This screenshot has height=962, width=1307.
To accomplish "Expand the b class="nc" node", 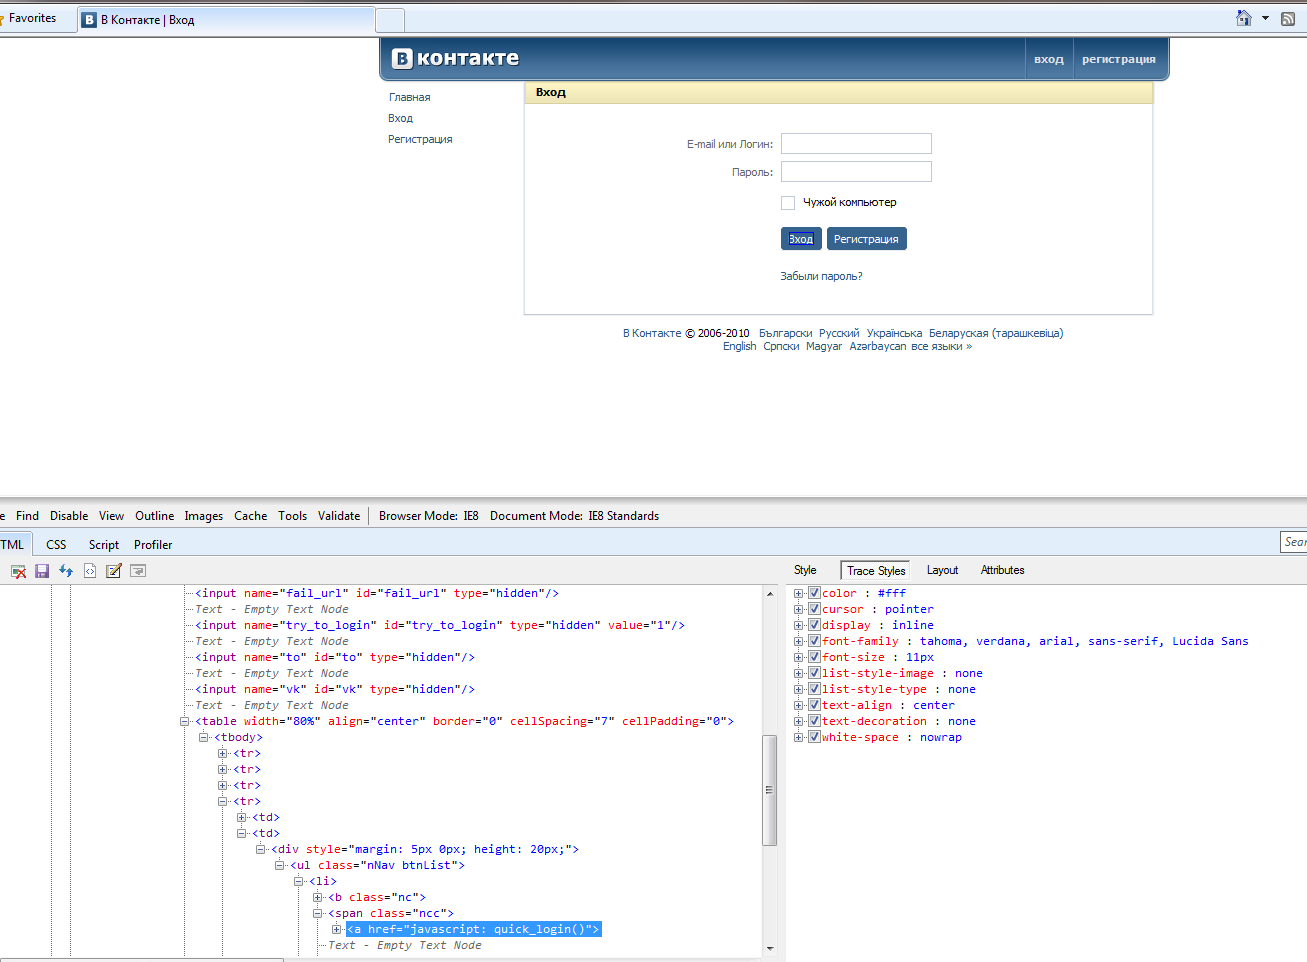I will 318,897.
